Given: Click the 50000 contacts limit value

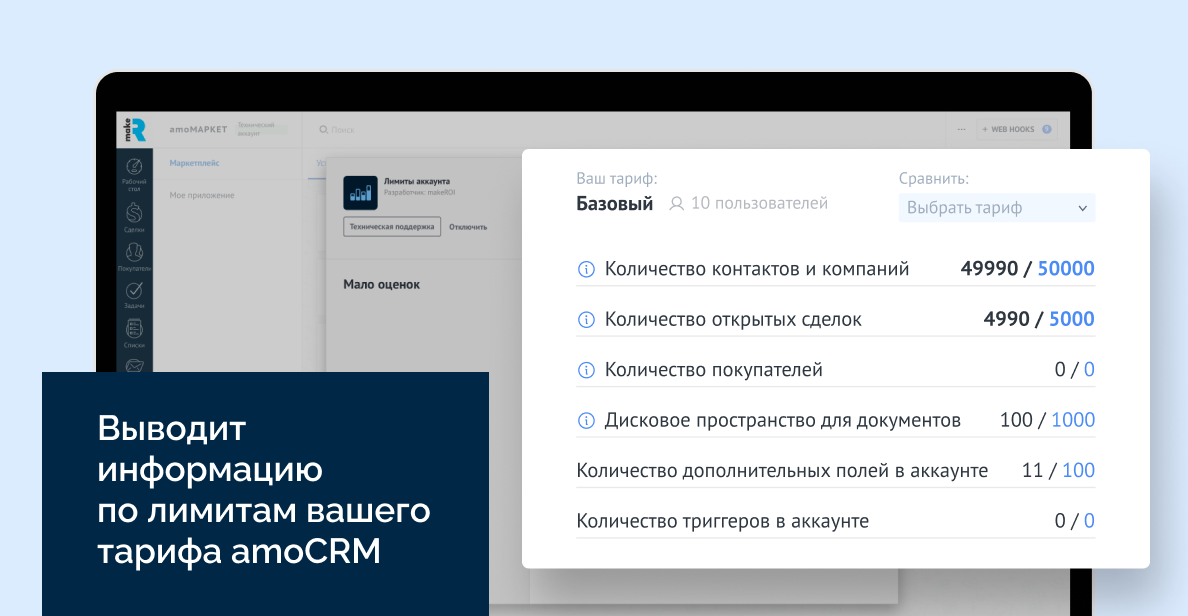Looking at the screenshot, I should click(1066, 268).
